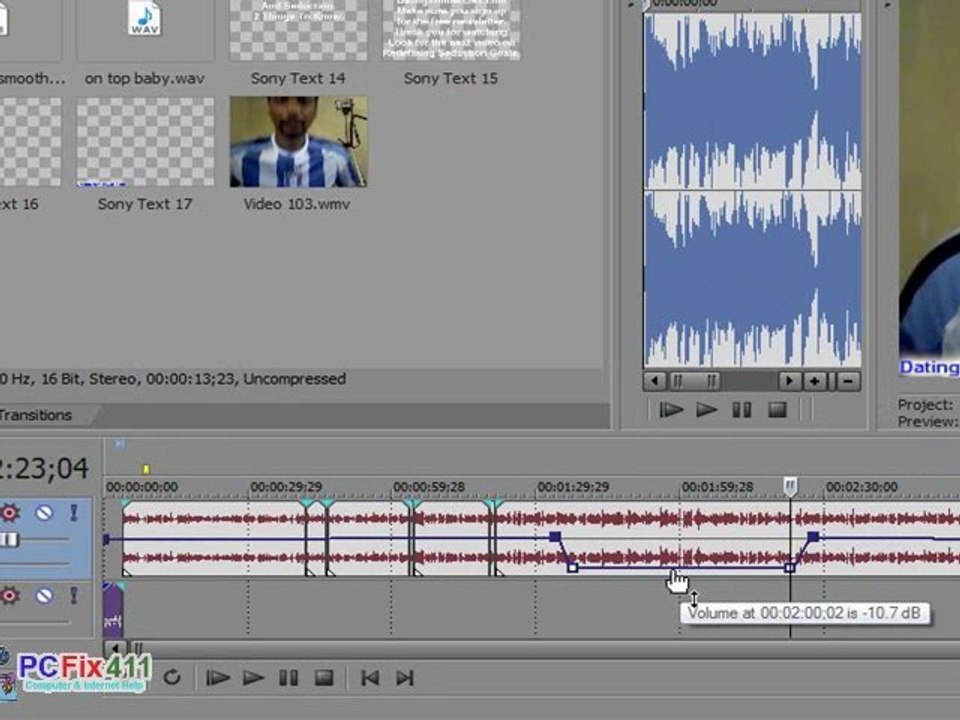Screen dimensions: 960x720
Task: Toggle loop playback in timeline transport
Action: click(x=172, y=678)
